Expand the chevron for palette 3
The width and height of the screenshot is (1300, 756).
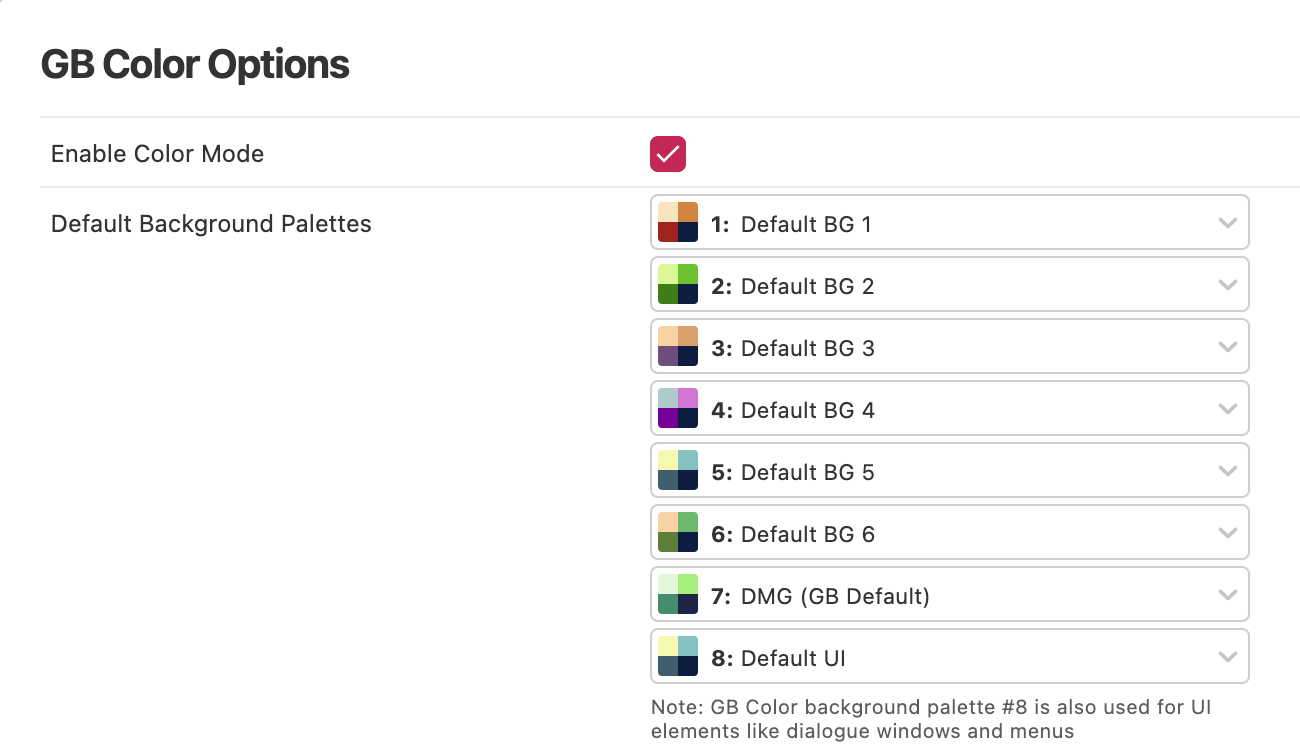click(1228, 347)
